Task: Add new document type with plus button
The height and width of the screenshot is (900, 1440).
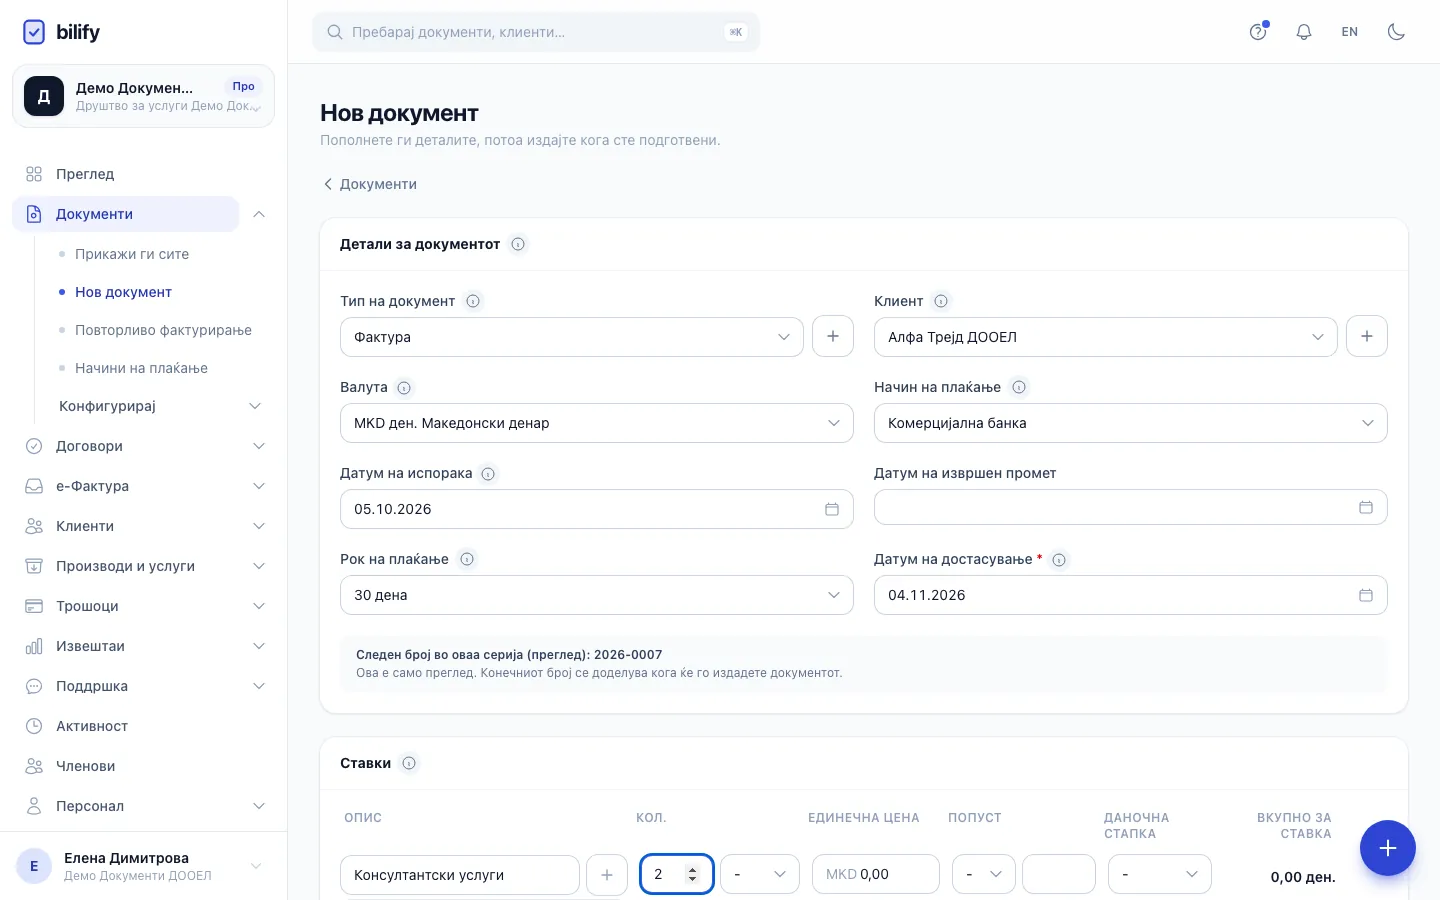Action: pos(833,336)
